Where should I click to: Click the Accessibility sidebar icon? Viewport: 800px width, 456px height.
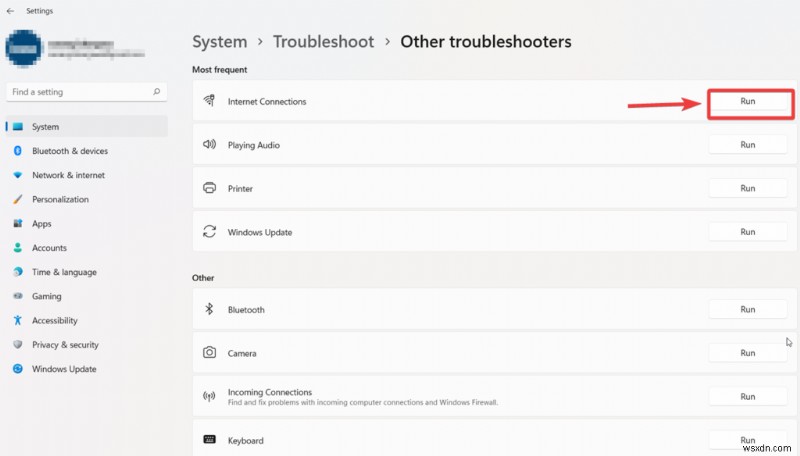coord(17,321)
